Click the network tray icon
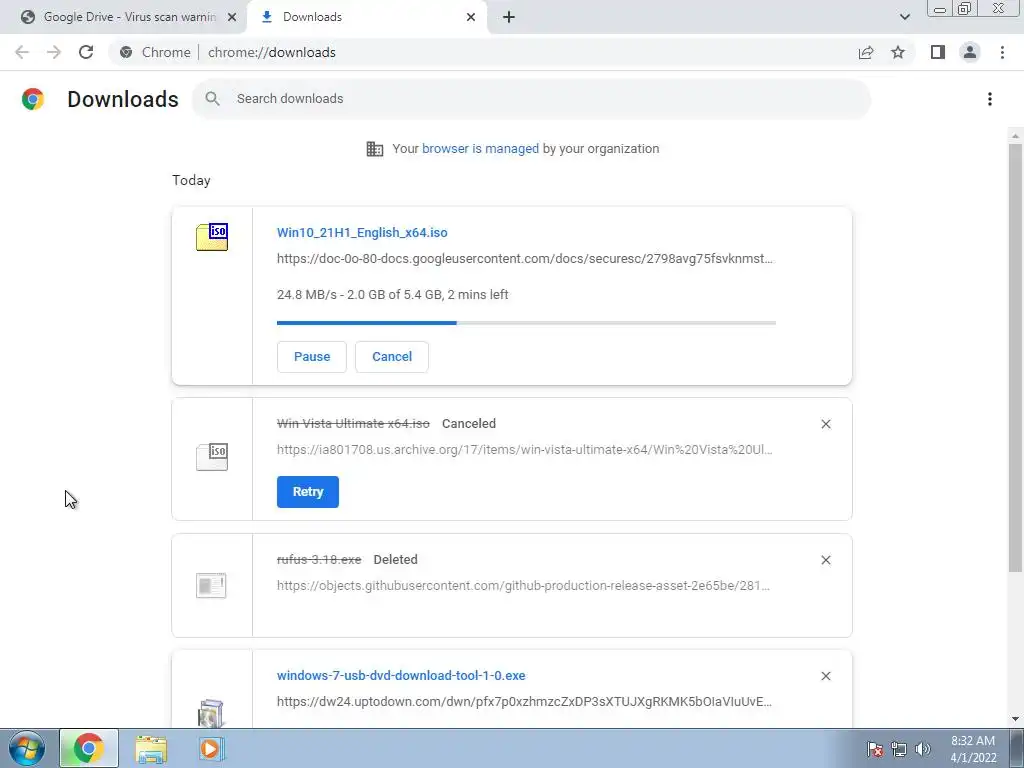The width and height of the screenshot is (1024, 768). [x=899, y=749]
